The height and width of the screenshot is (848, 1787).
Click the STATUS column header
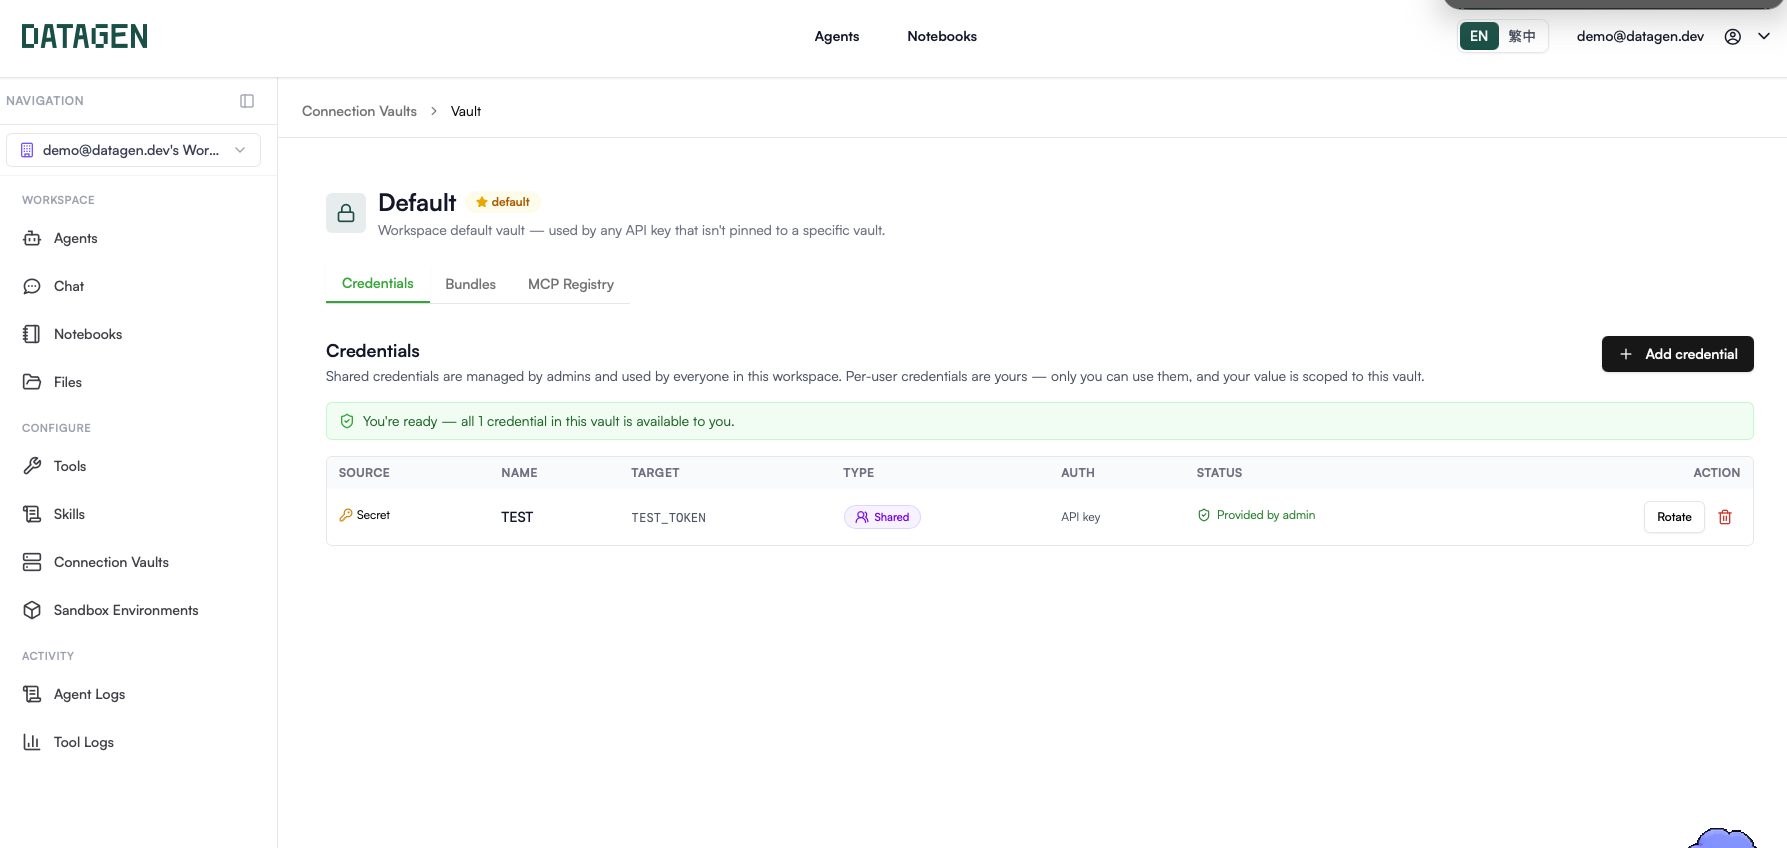(1219, 473)
